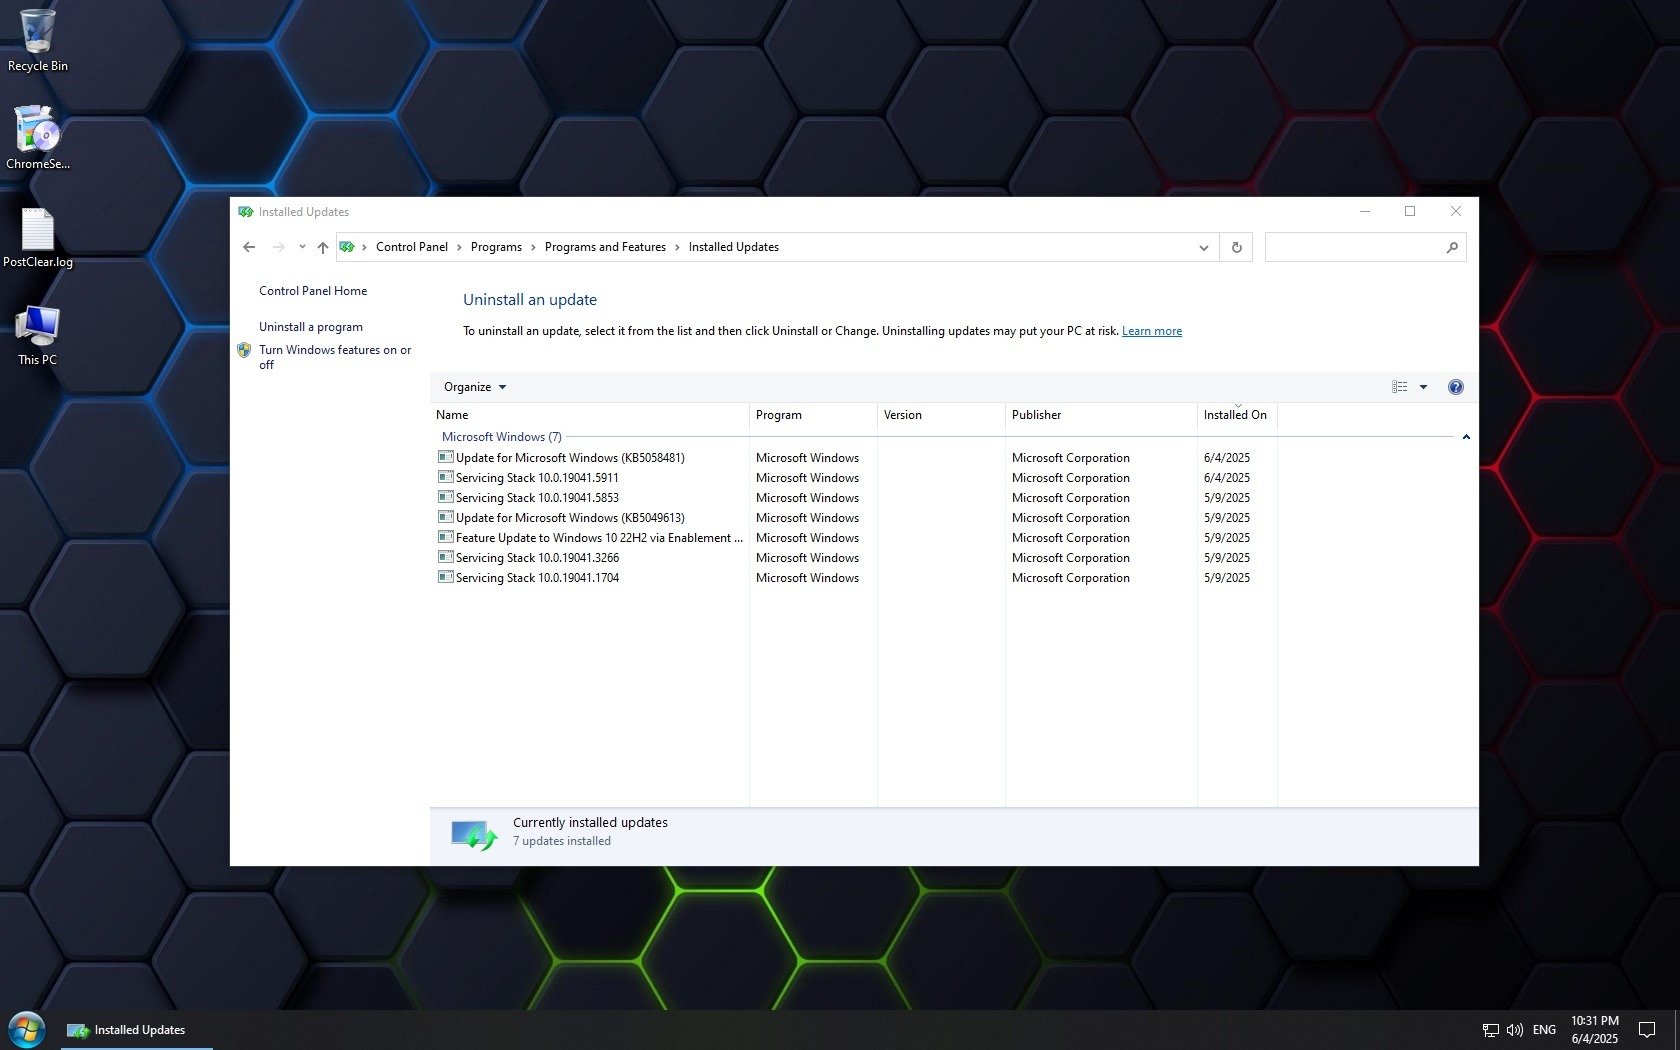
Task: Sort by the Installed On column
Action: click(1234, 415)
